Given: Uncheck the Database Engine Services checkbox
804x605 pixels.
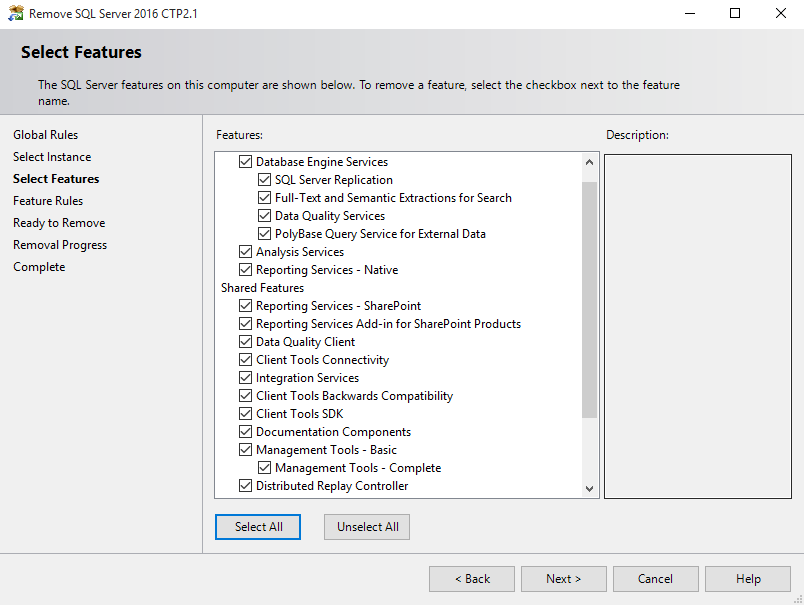Looking at the screenshot, I should coord(245,162).
